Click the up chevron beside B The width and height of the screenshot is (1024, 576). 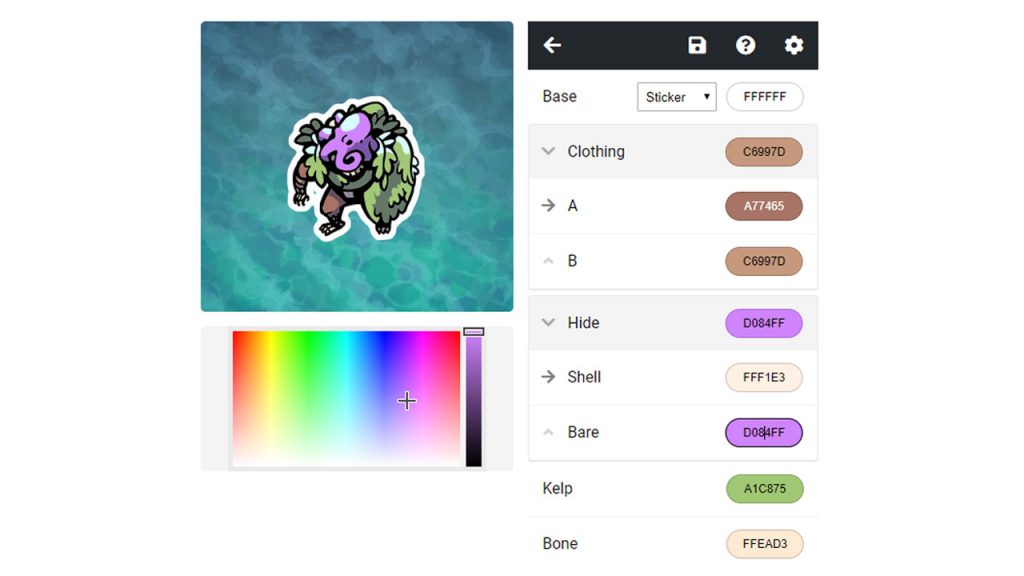click(x=549, y=261)
